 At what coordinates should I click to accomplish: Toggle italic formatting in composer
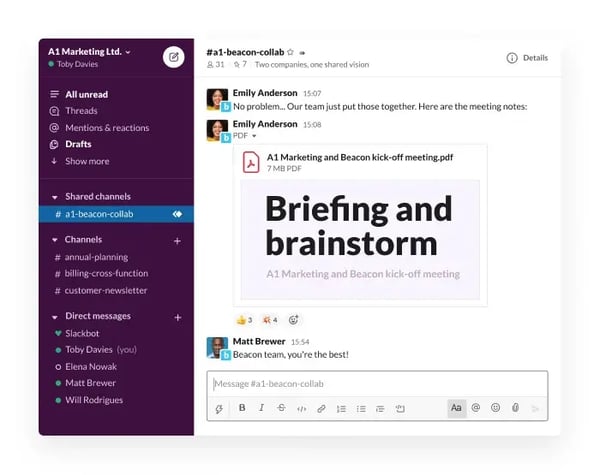pyautogui.click(x=262, y=408)
